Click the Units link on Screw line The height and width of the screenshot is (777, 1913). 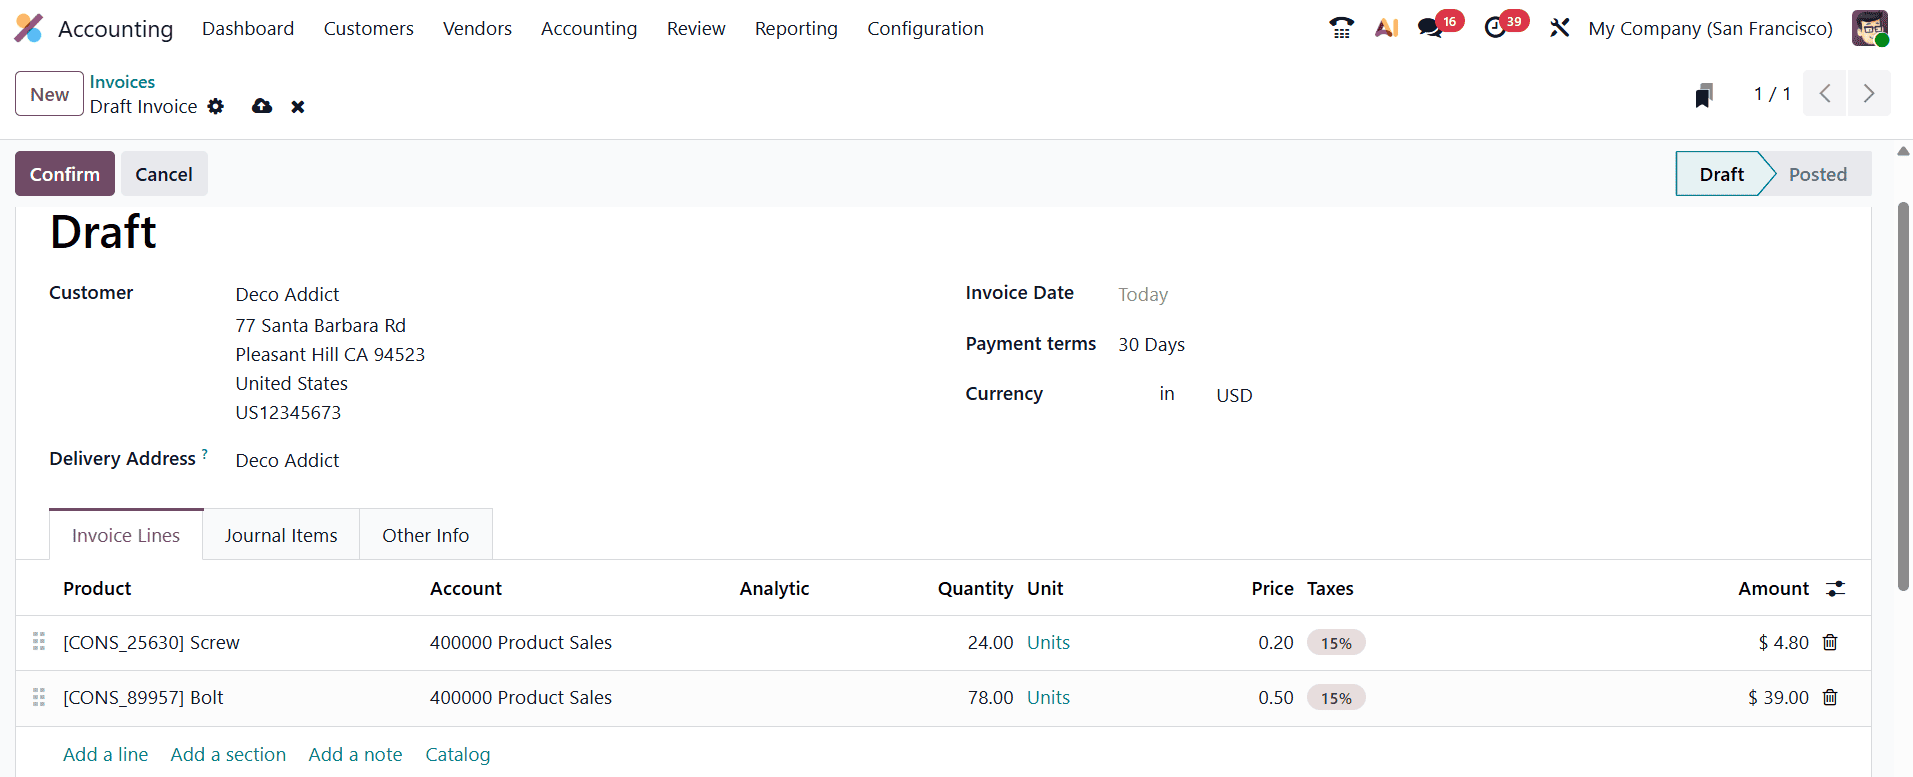(1048, 642)
